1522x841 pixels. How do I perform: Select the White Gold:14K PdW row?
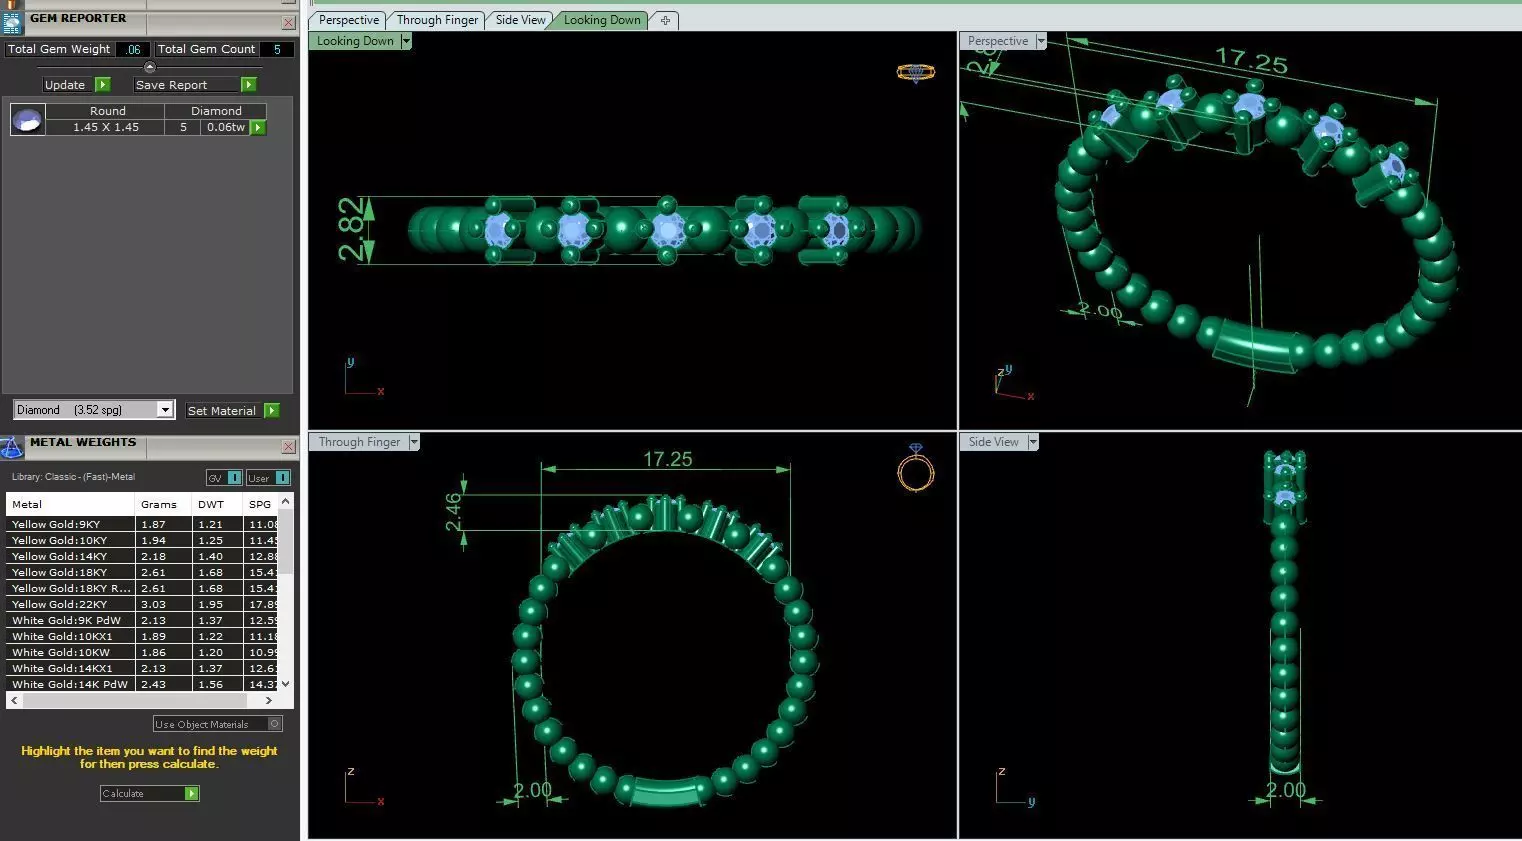tap(143, 684)
